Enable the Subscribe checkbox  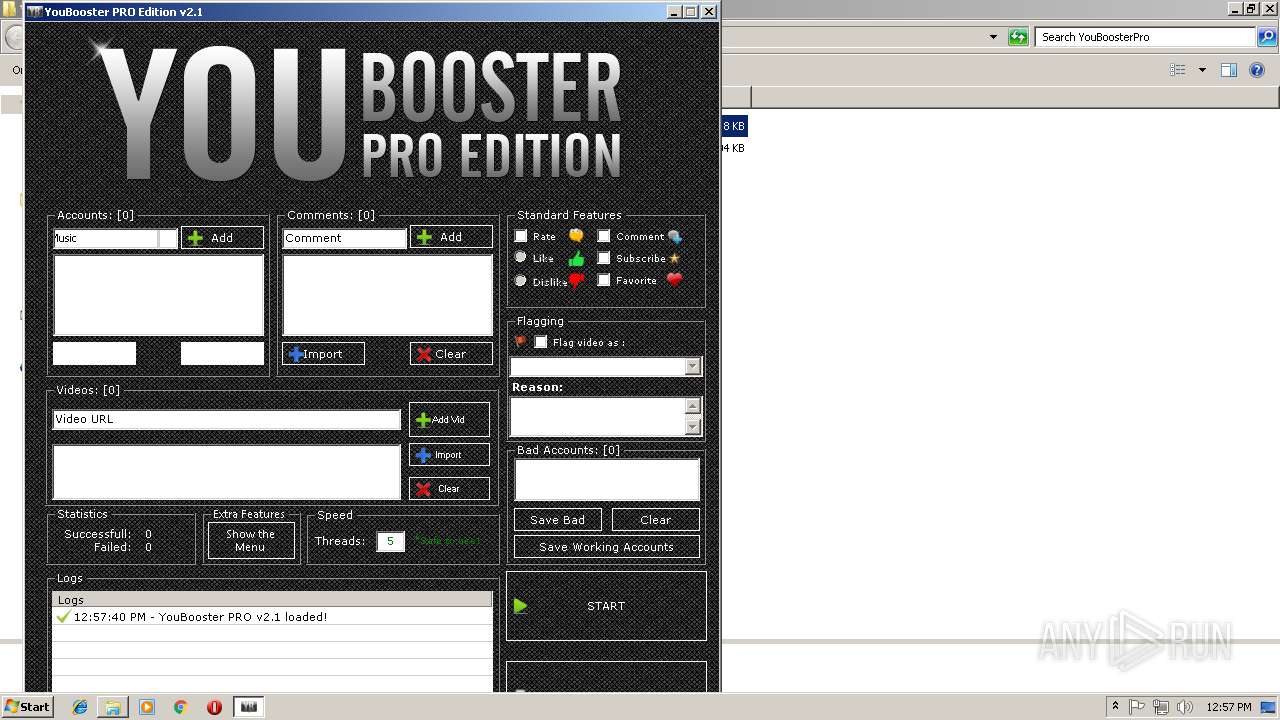(x=604, y=258)
